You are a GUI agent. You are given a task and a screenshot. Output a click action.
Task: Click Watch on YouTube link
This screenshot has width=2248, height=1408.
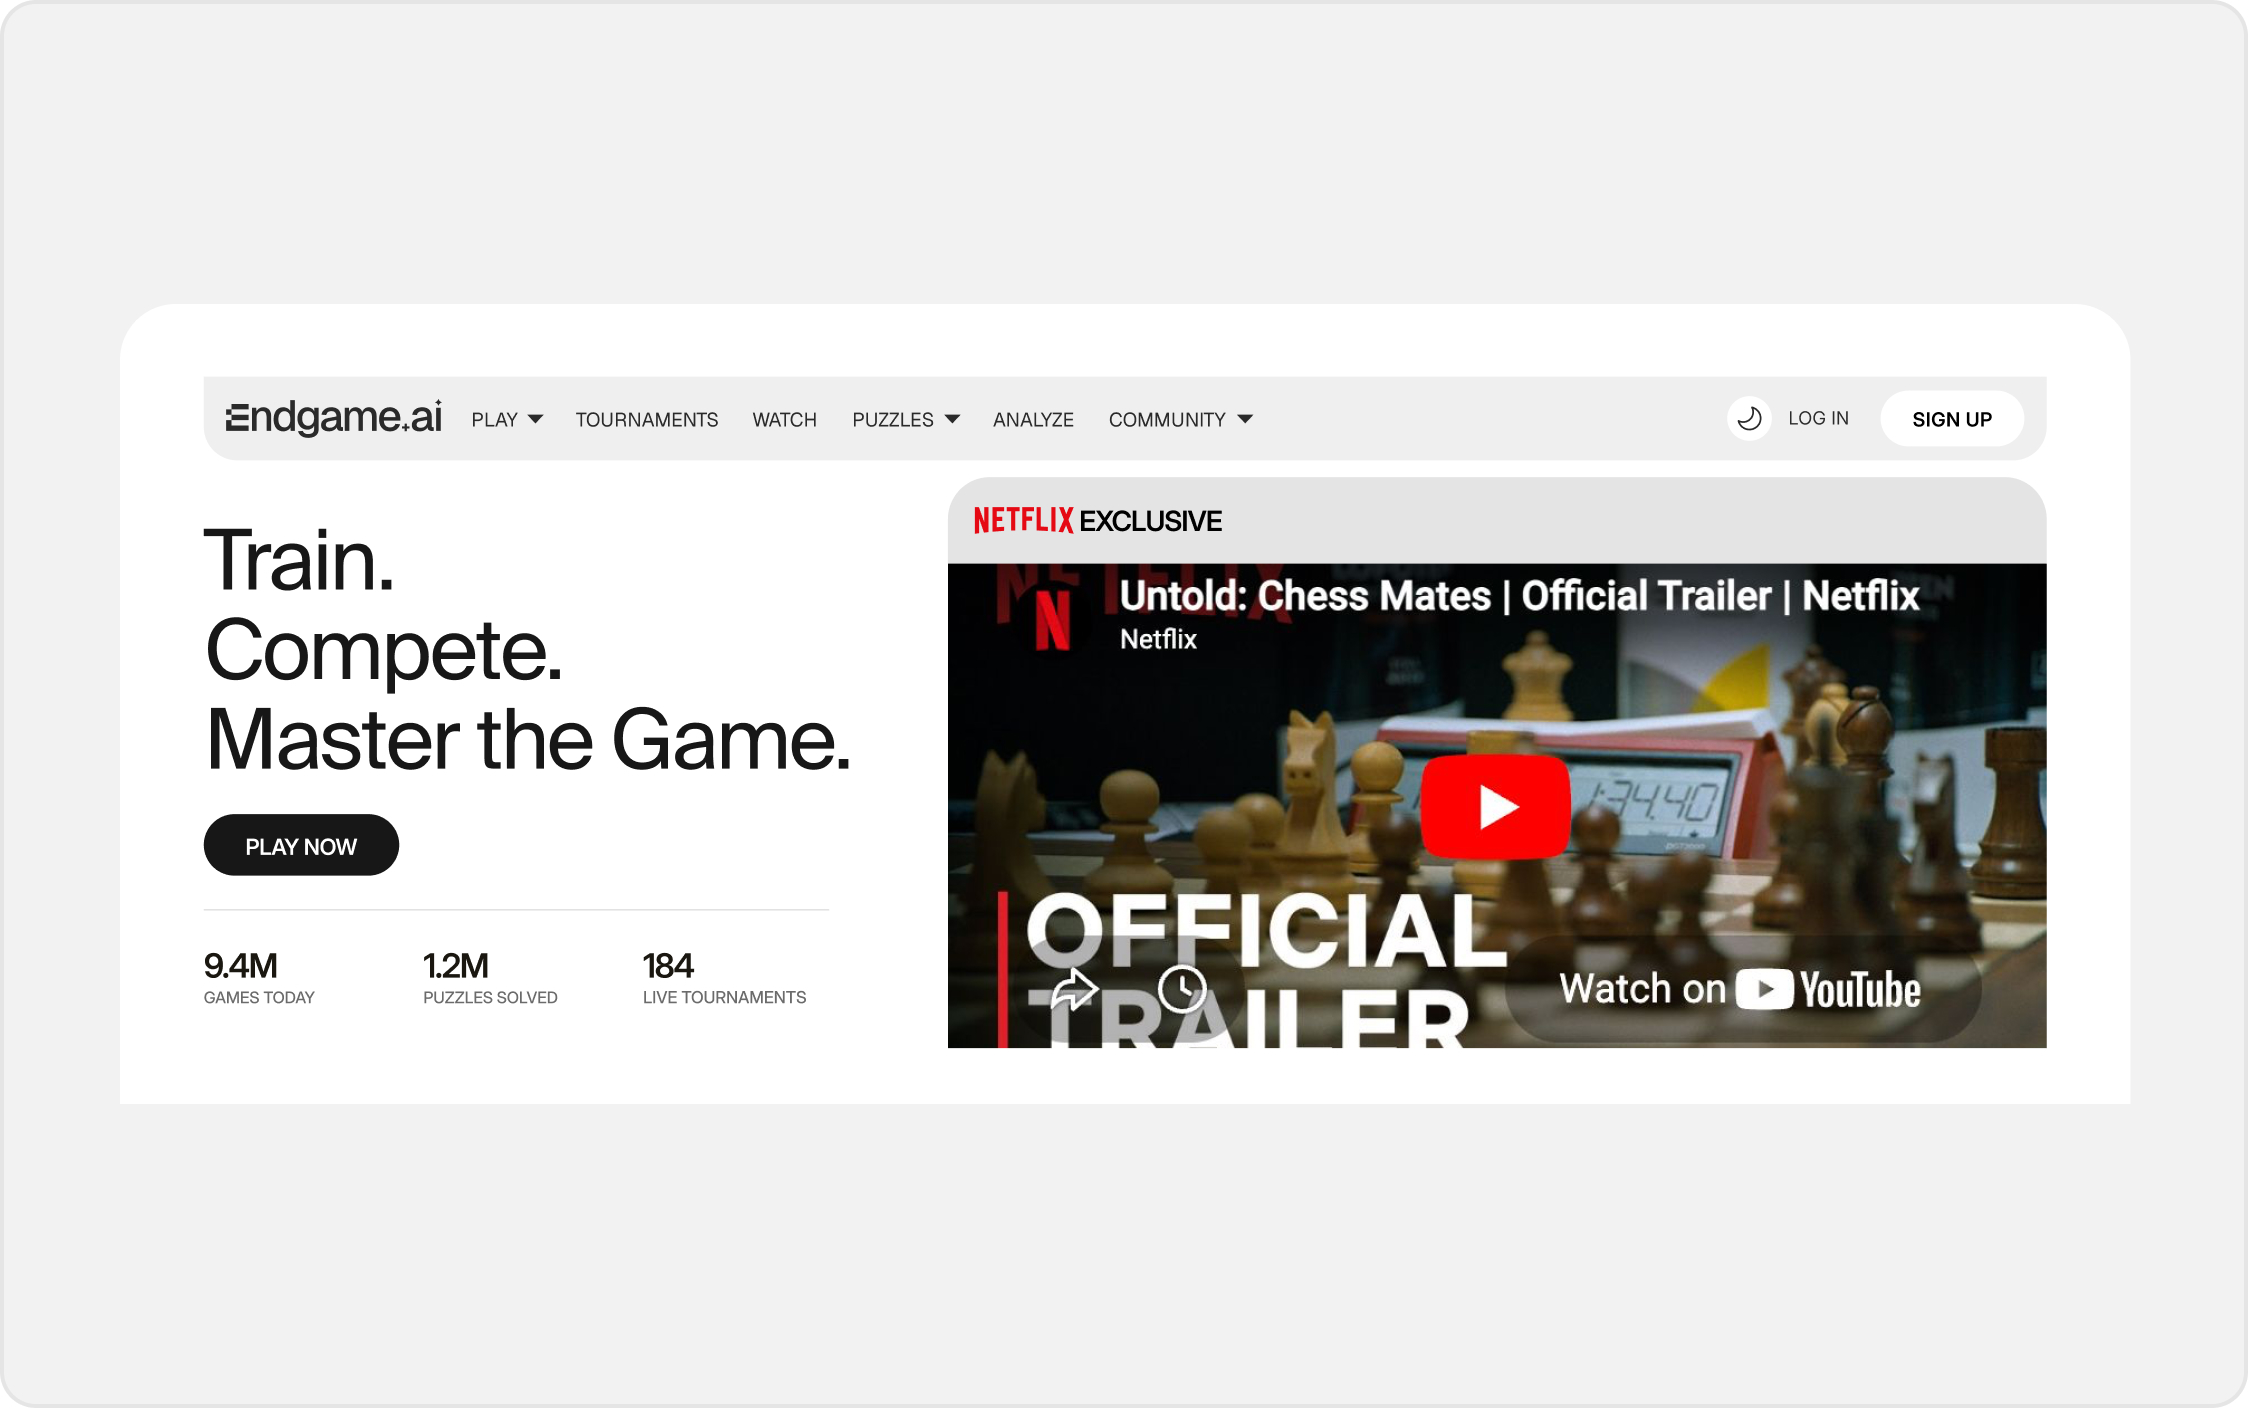(1741, 989)
